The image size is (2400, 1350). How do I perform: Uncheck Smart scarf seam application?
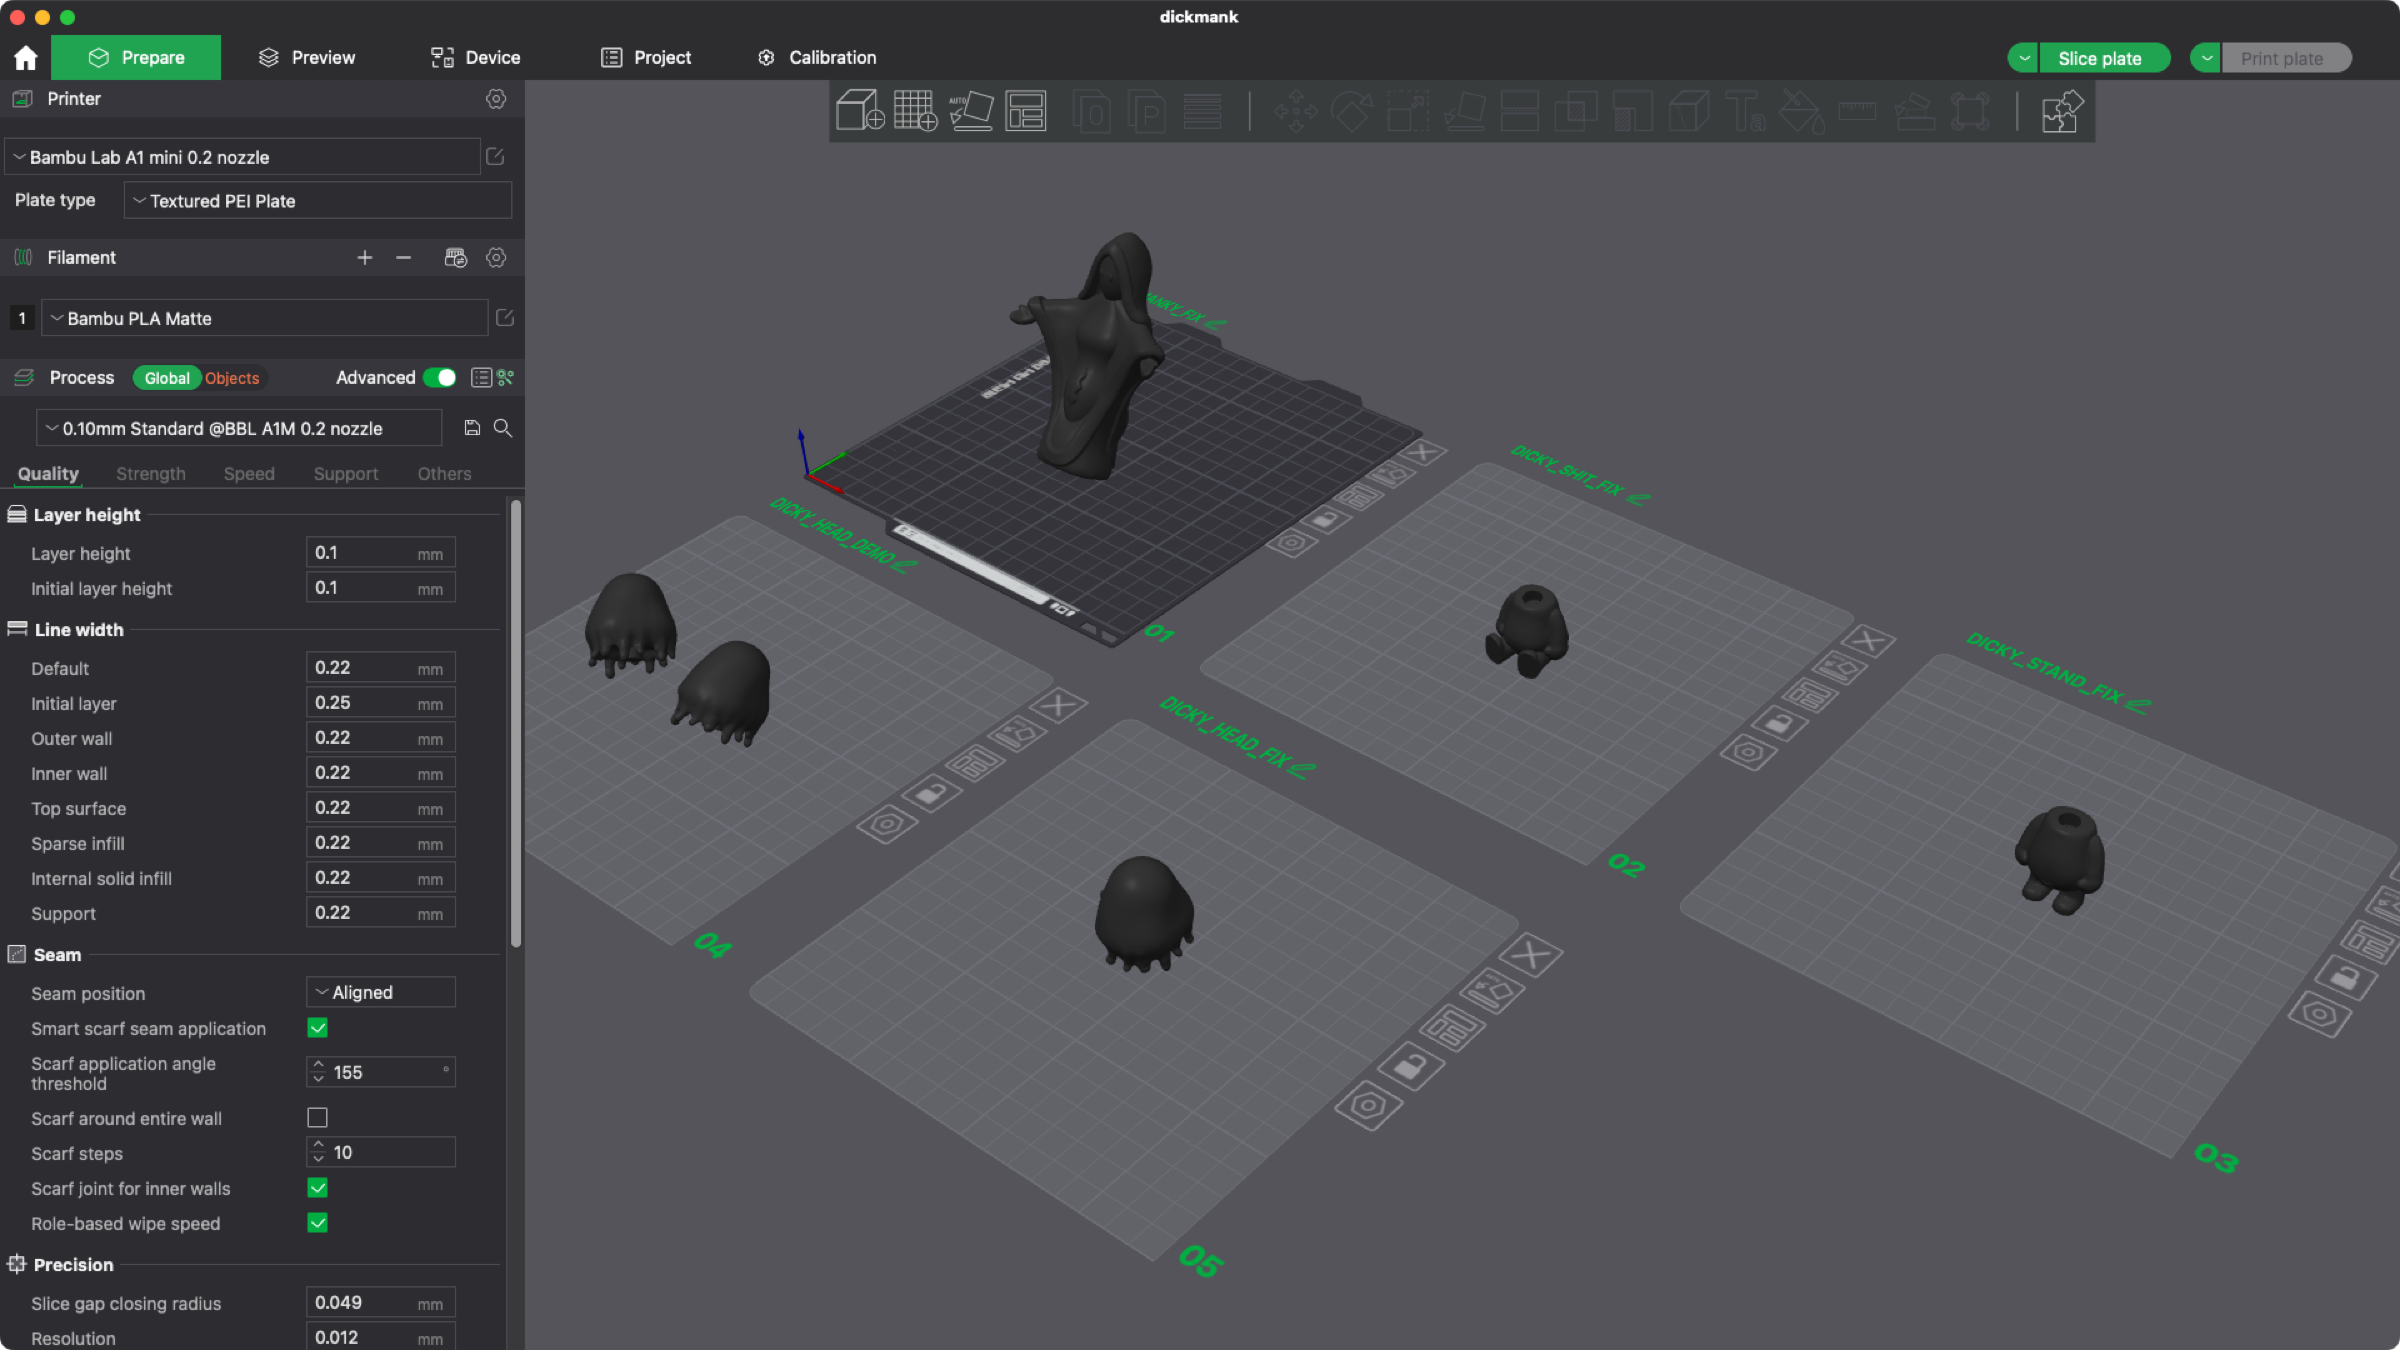(x=317, y=1028)
